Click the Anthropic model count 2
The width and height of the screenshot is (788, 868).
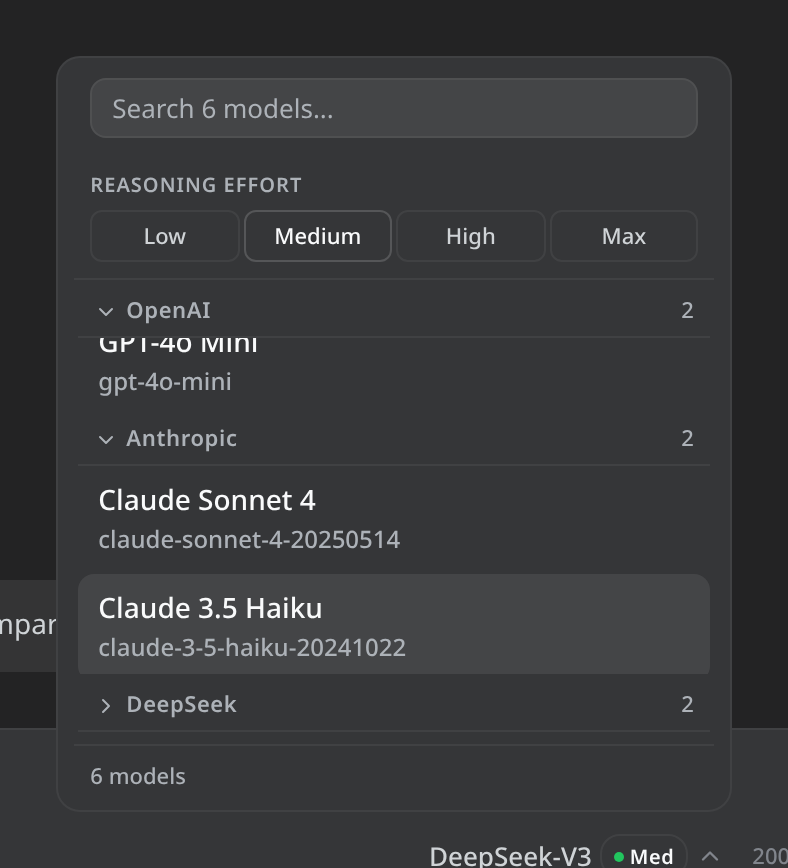pos(687,438)
